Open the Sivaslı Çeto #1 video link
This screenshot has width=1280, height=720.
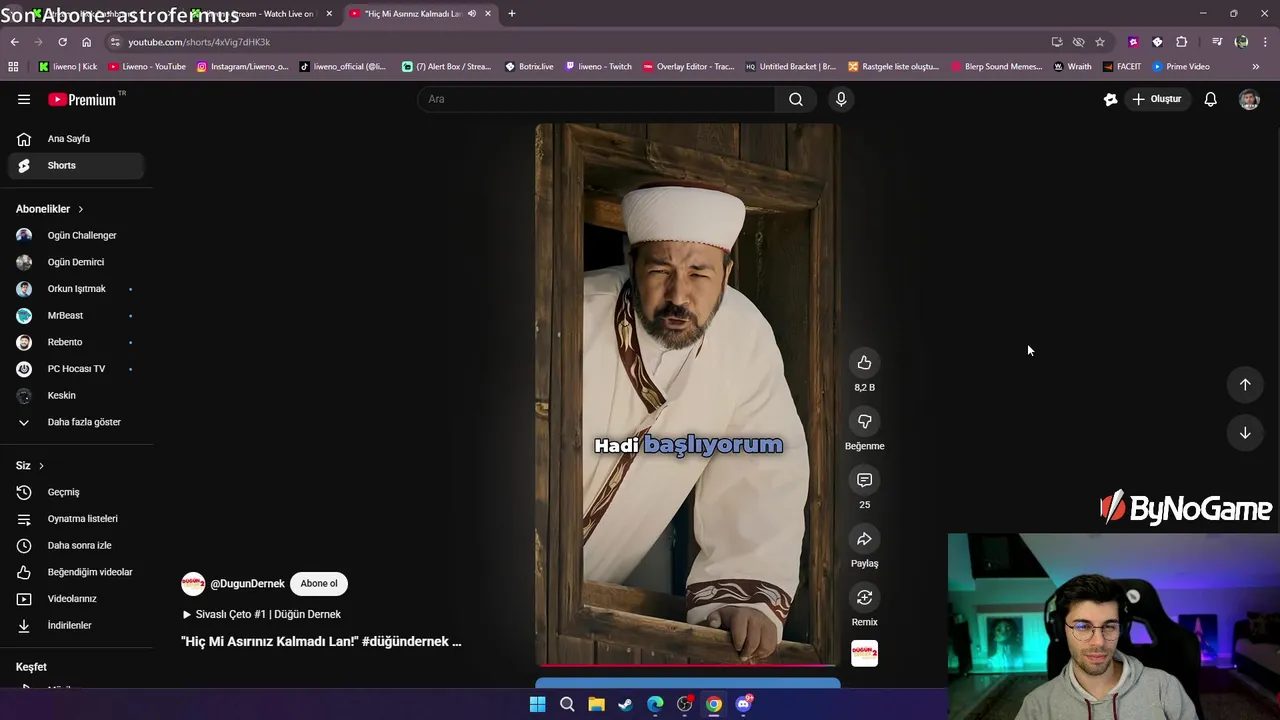coord(261,614)
